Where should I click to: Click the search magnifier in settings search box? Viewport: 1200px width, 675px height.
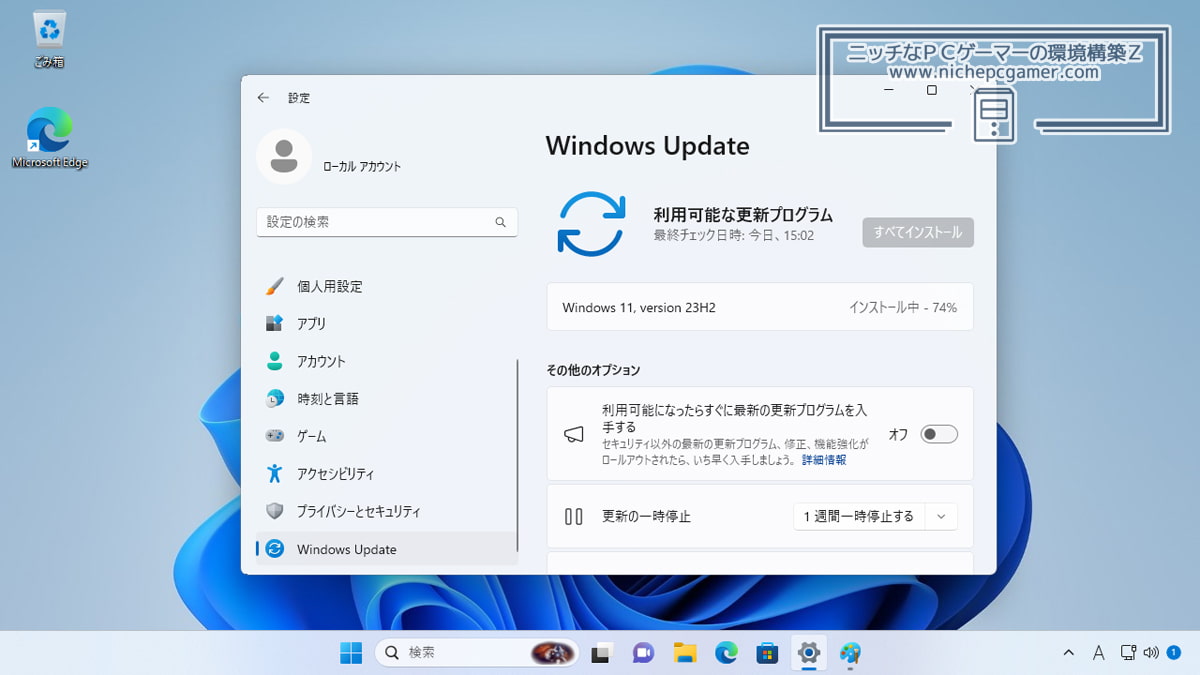[501, 222]
